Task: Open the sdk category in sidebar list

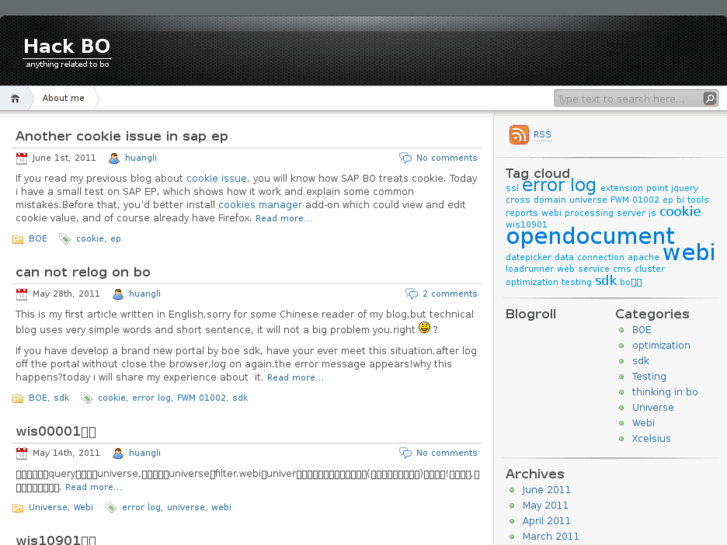Action: [641, 361]
